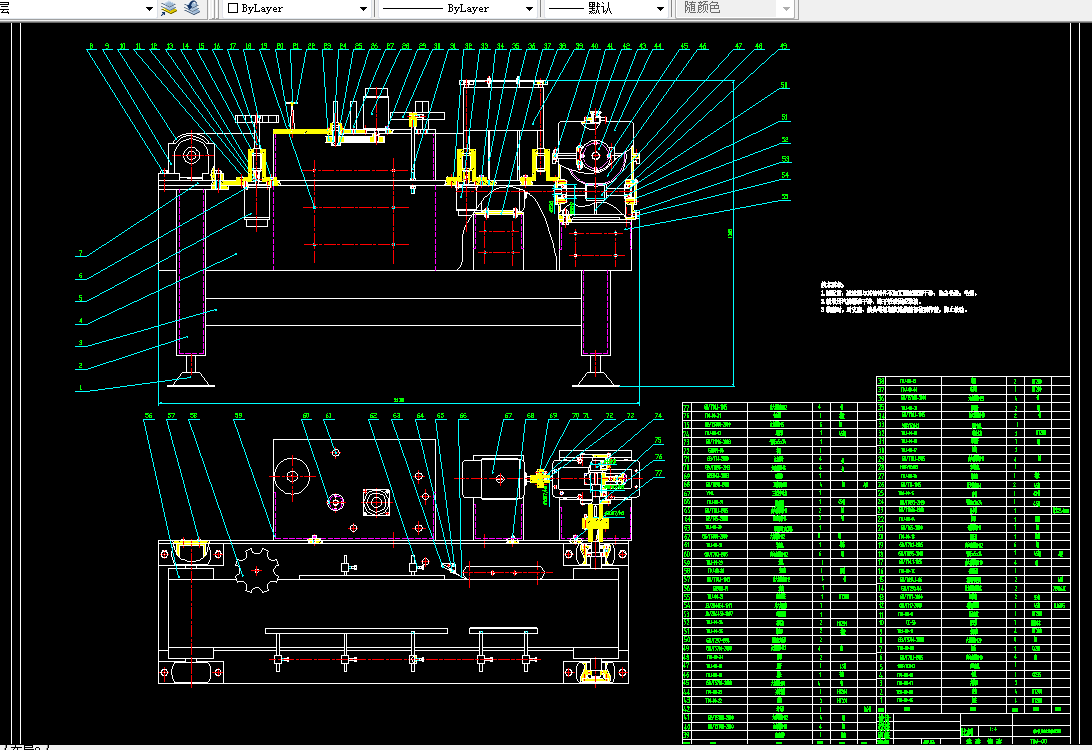Click balloon number 68 in plan view
Screen dimensions: 1092x750
click(531, 416)
